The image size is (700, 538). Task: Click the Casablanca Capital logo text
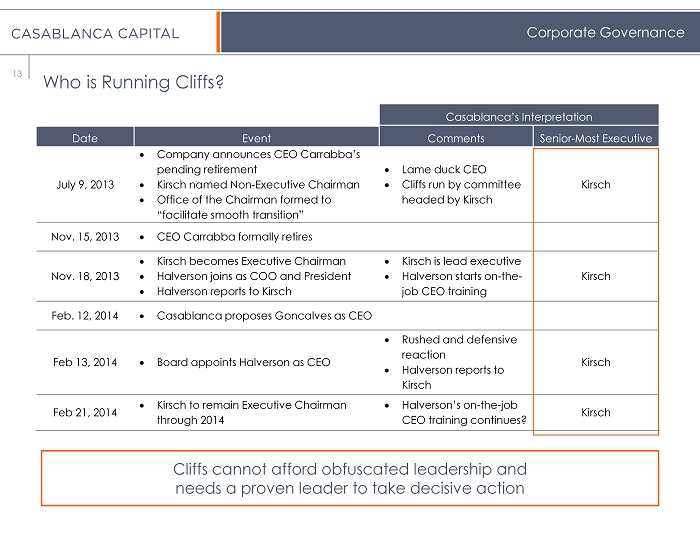pos(96,33)
